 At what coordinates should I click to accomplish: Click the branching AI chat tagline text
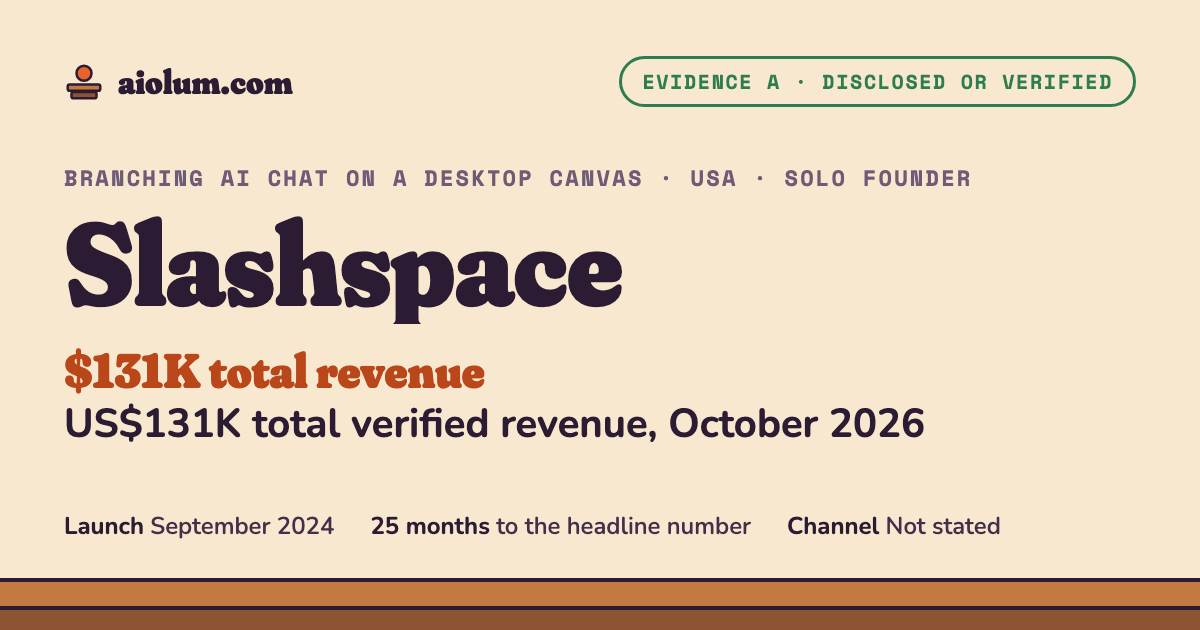click(x=518, y=179)
